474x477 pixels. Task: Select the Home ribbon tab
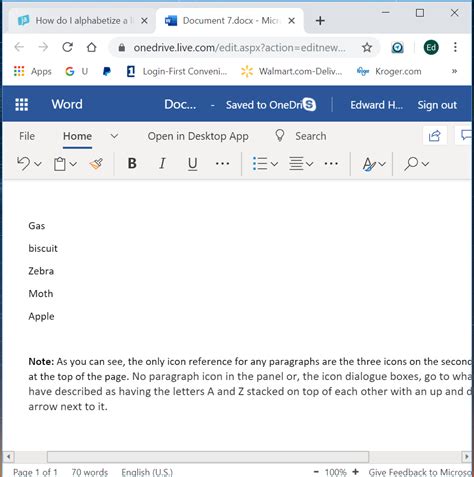pos(77,136)
